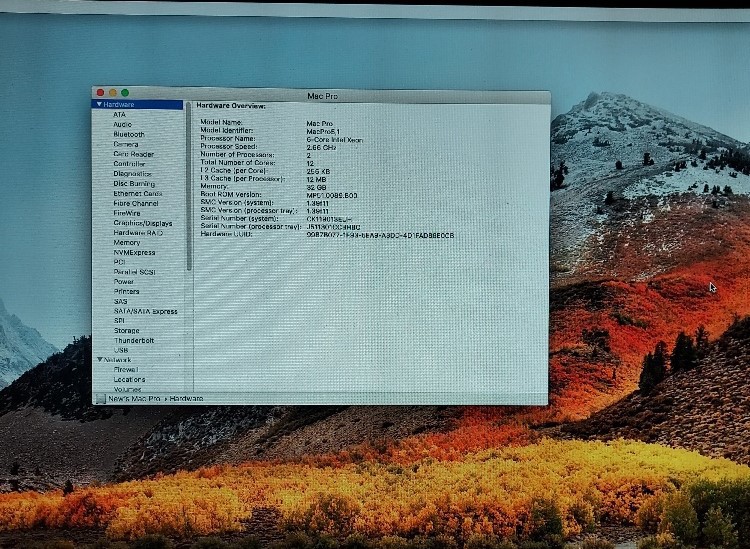
Task: Select FireWire in the sidebar
Action: click(x=127, y=213)
